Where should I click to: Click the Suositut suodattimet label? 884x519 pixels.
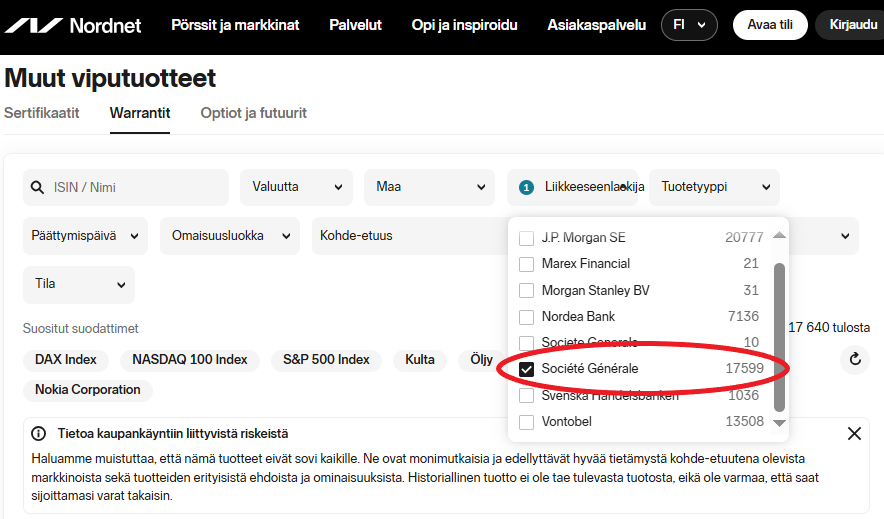pos(81,329)
